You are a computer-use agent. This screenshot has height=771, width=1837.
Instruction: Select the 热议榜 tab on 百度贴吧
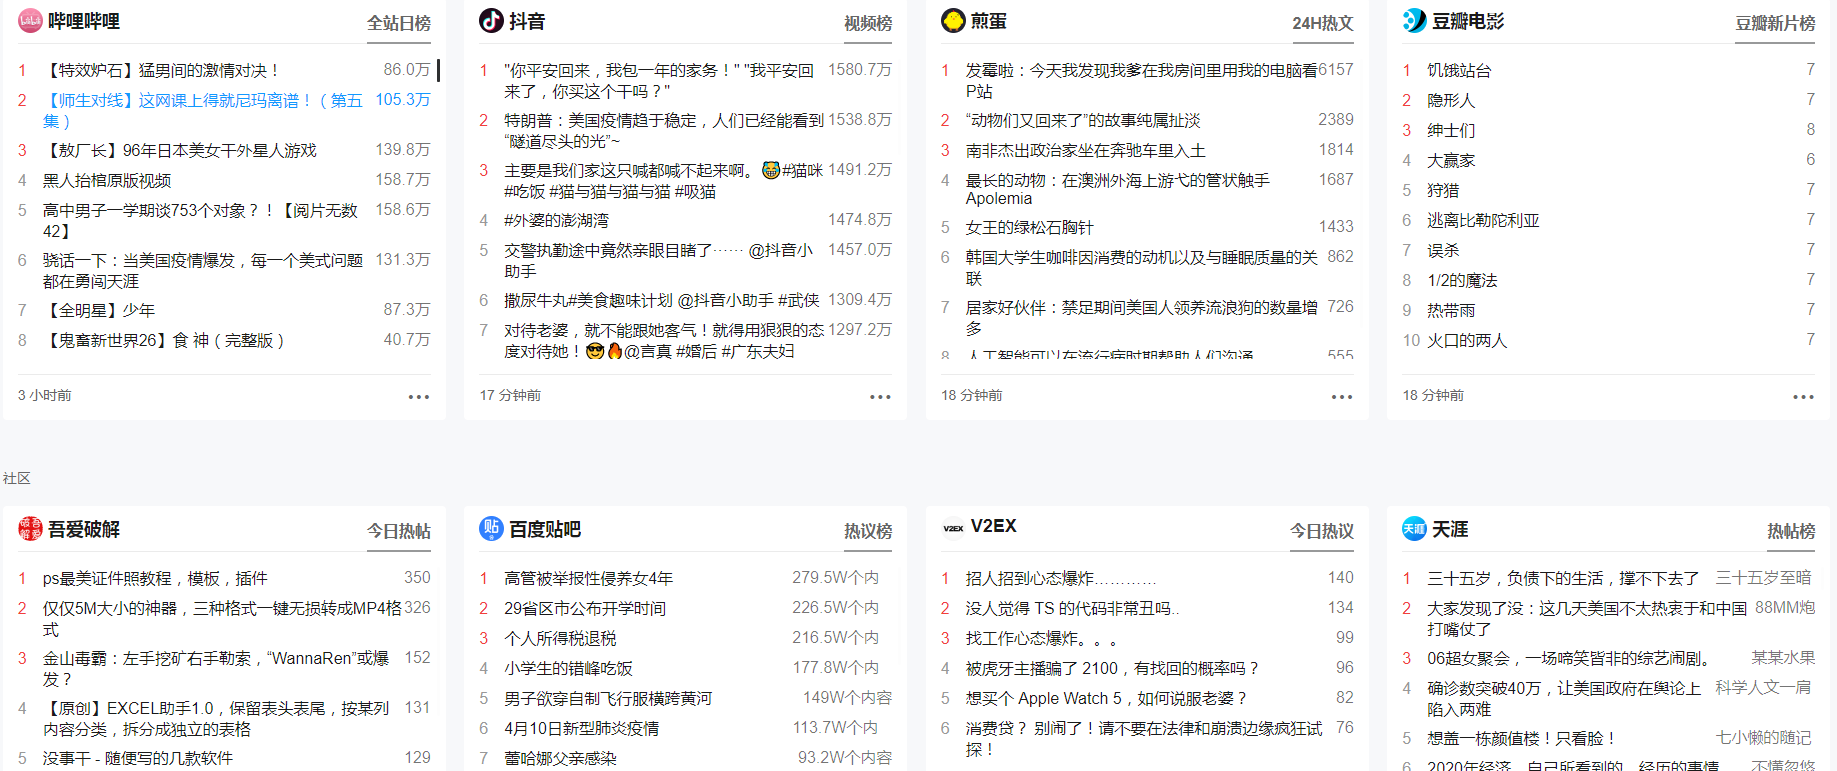click(x=868, y=531)
